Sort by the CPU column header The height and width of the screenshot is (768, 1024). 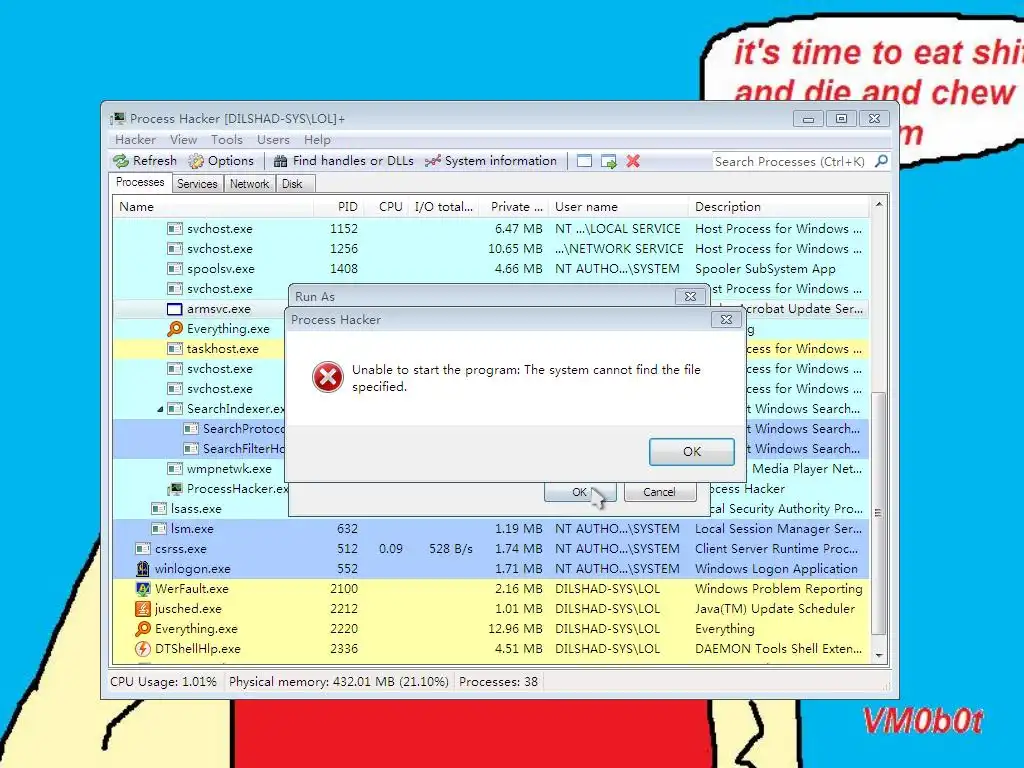tap(386, 206)
